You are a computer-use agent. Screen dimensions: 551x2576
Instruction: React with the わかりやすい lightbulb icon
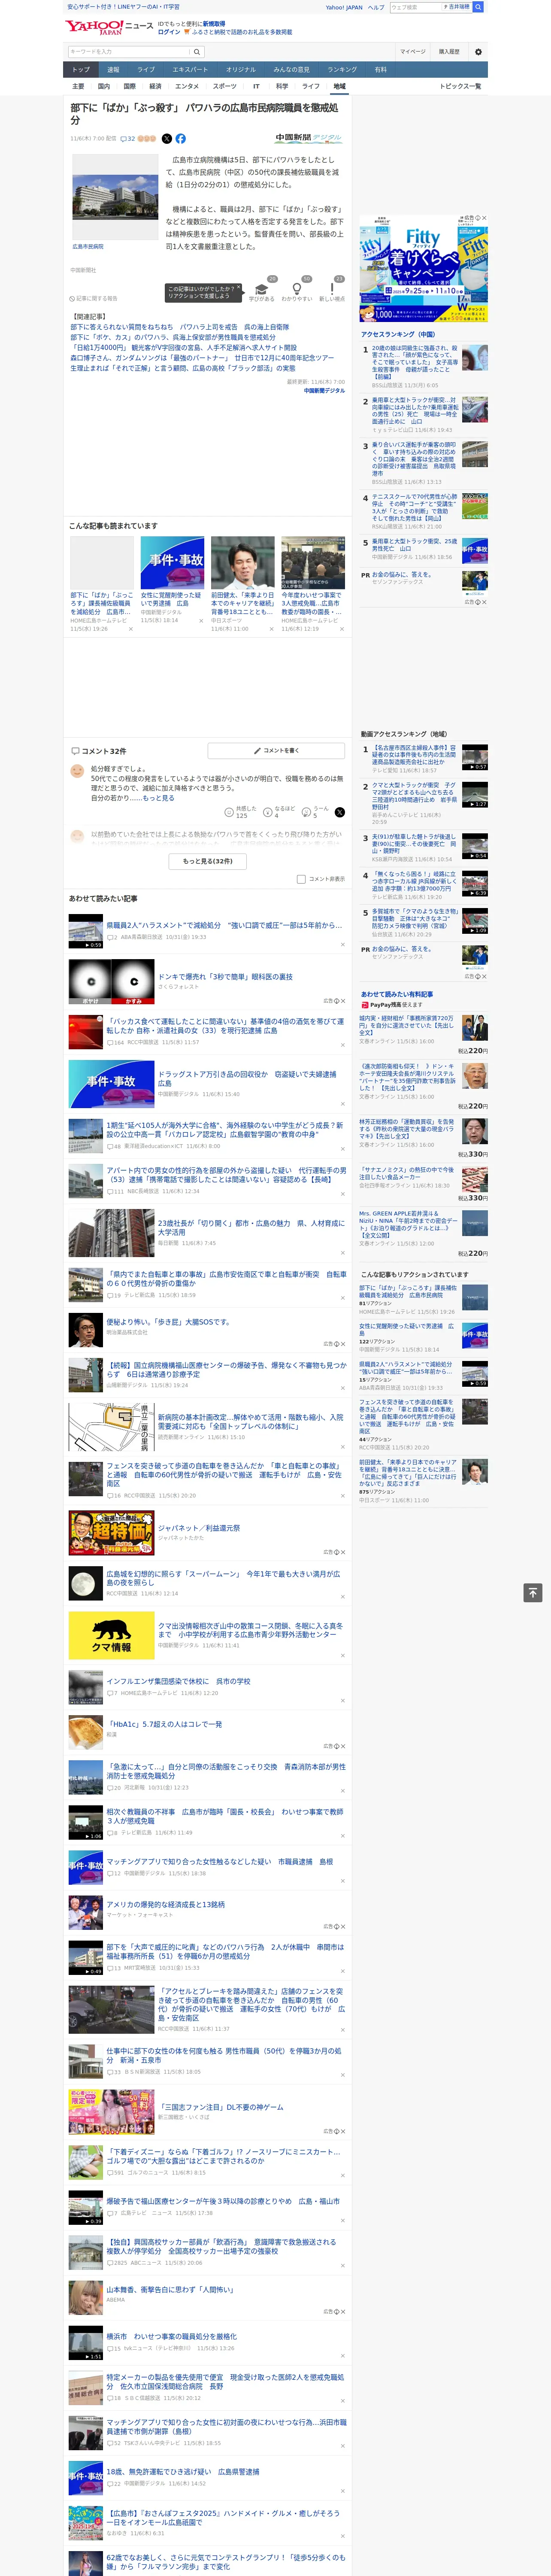coord(296,288)
